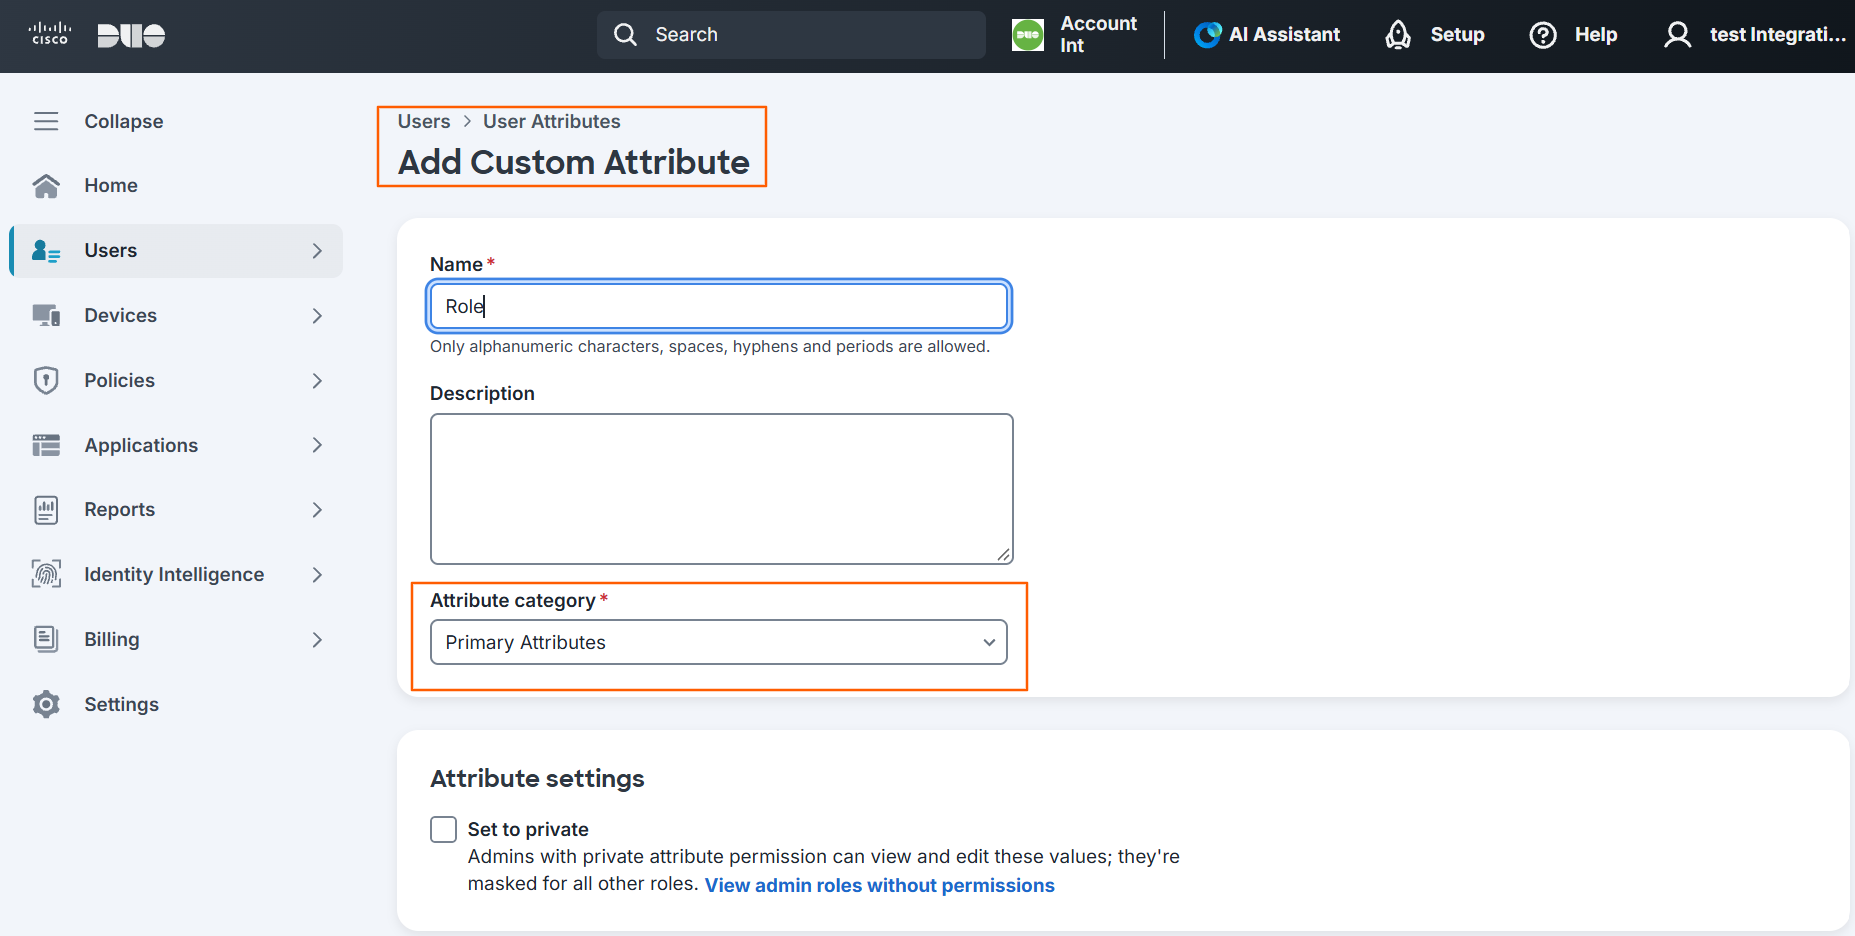1855x936 pixels.
Task: Expand the Users menu chevron
Action: coord(317,251)
